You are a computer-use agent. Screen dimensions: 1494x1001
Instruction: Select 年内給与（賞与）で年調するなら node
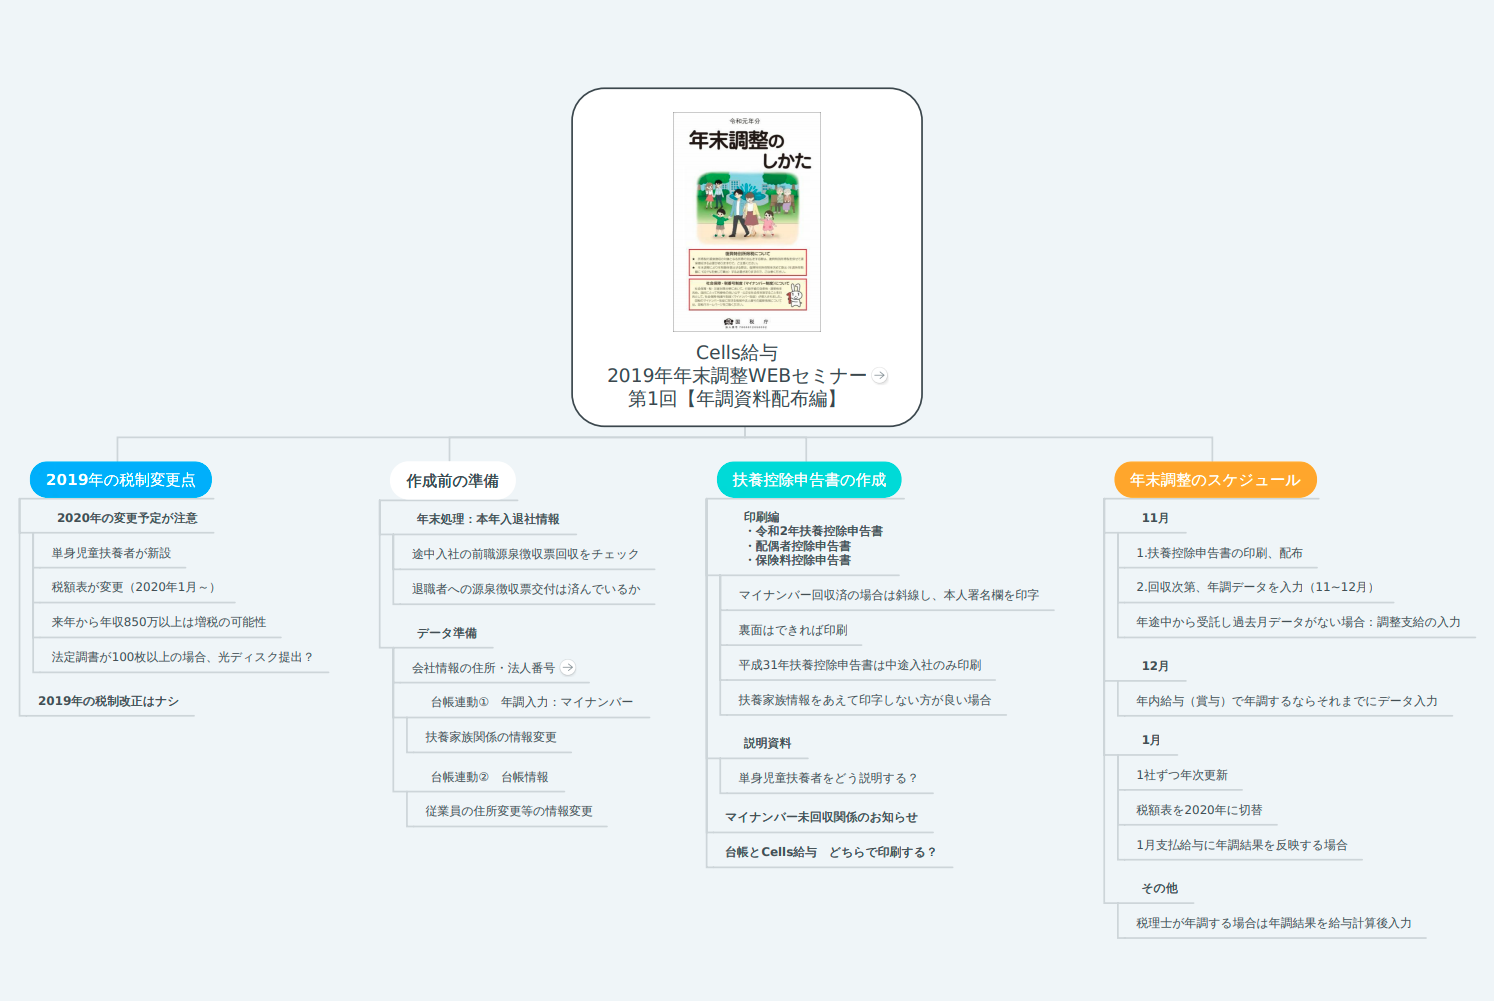point(1287,701)
